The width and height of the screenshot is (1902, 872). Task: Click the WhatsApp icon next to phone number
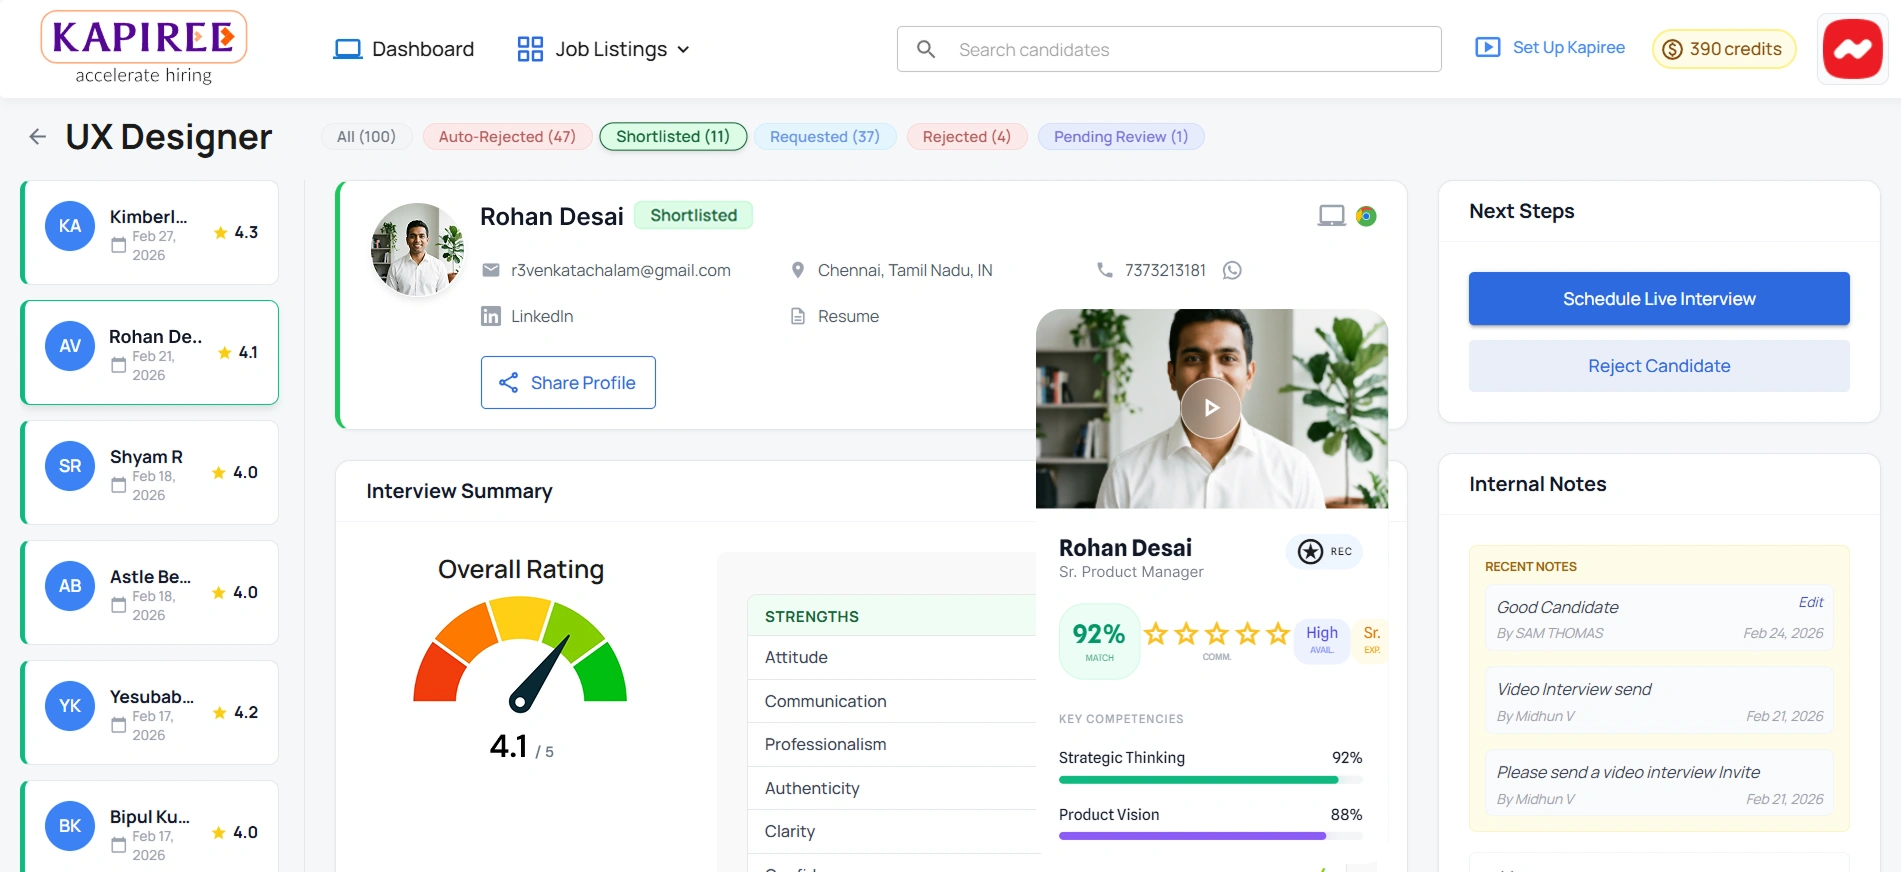[1232, 270]
